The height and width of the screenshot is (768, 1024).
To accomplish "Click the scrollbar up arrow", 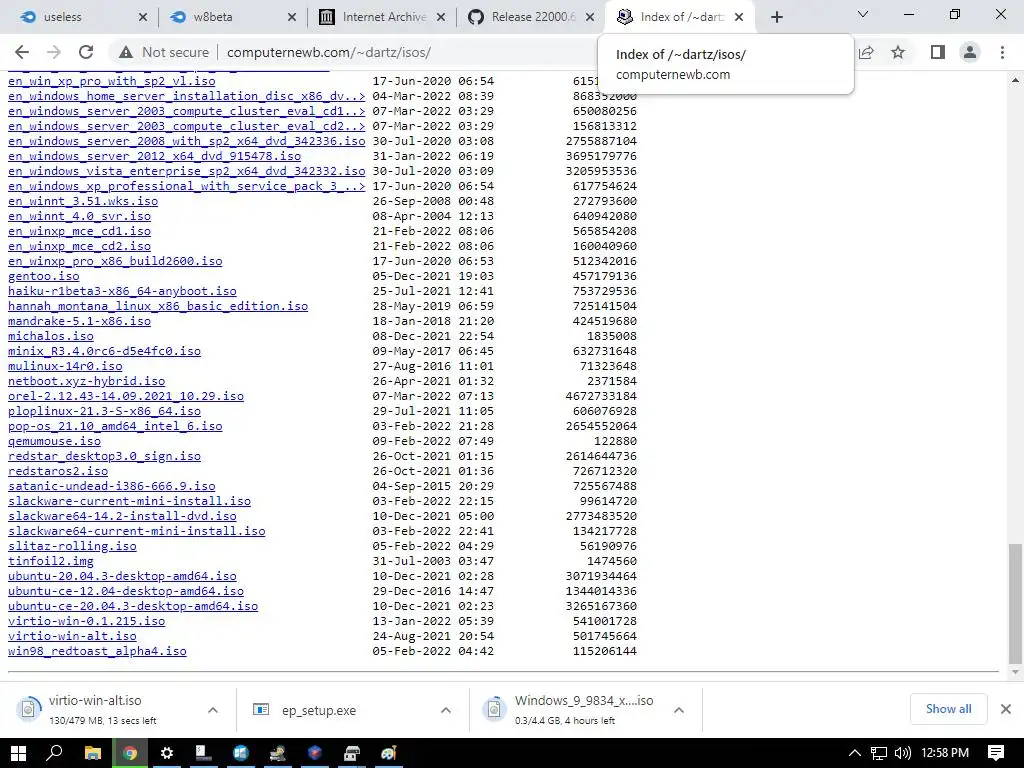I will click(1015, 80).
